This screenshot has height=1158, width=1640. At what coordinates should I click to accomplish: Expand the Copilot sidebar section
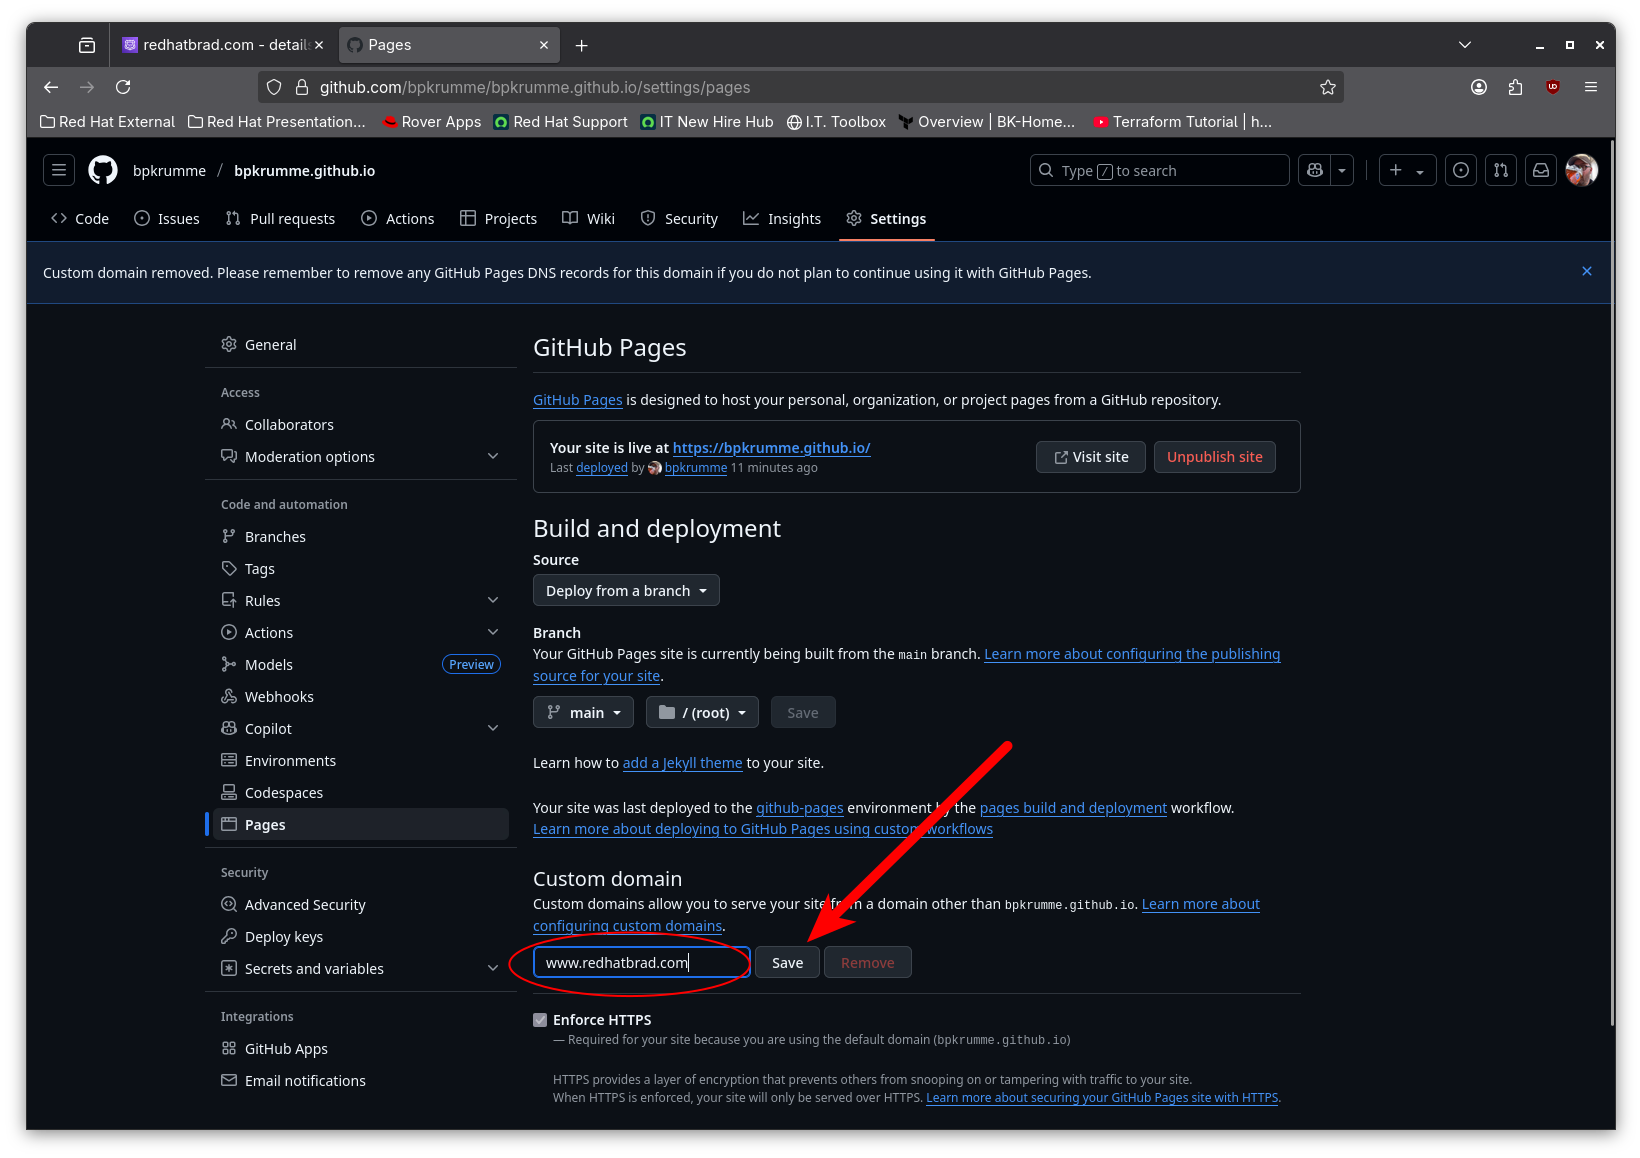pyautogui.click(x=361, y=729)
